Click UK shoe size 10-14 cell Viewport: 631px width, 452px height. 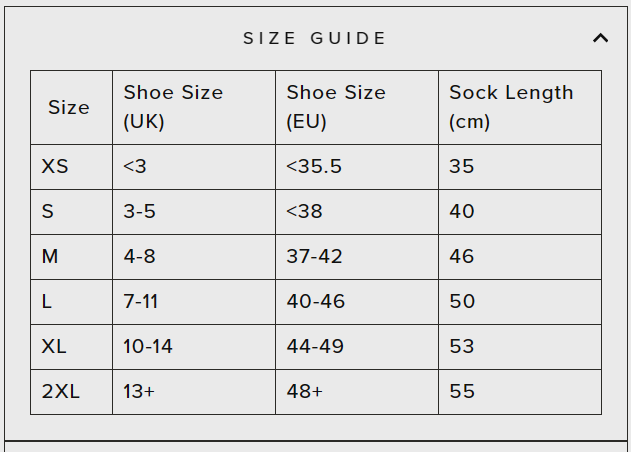[x=148, y=346]
